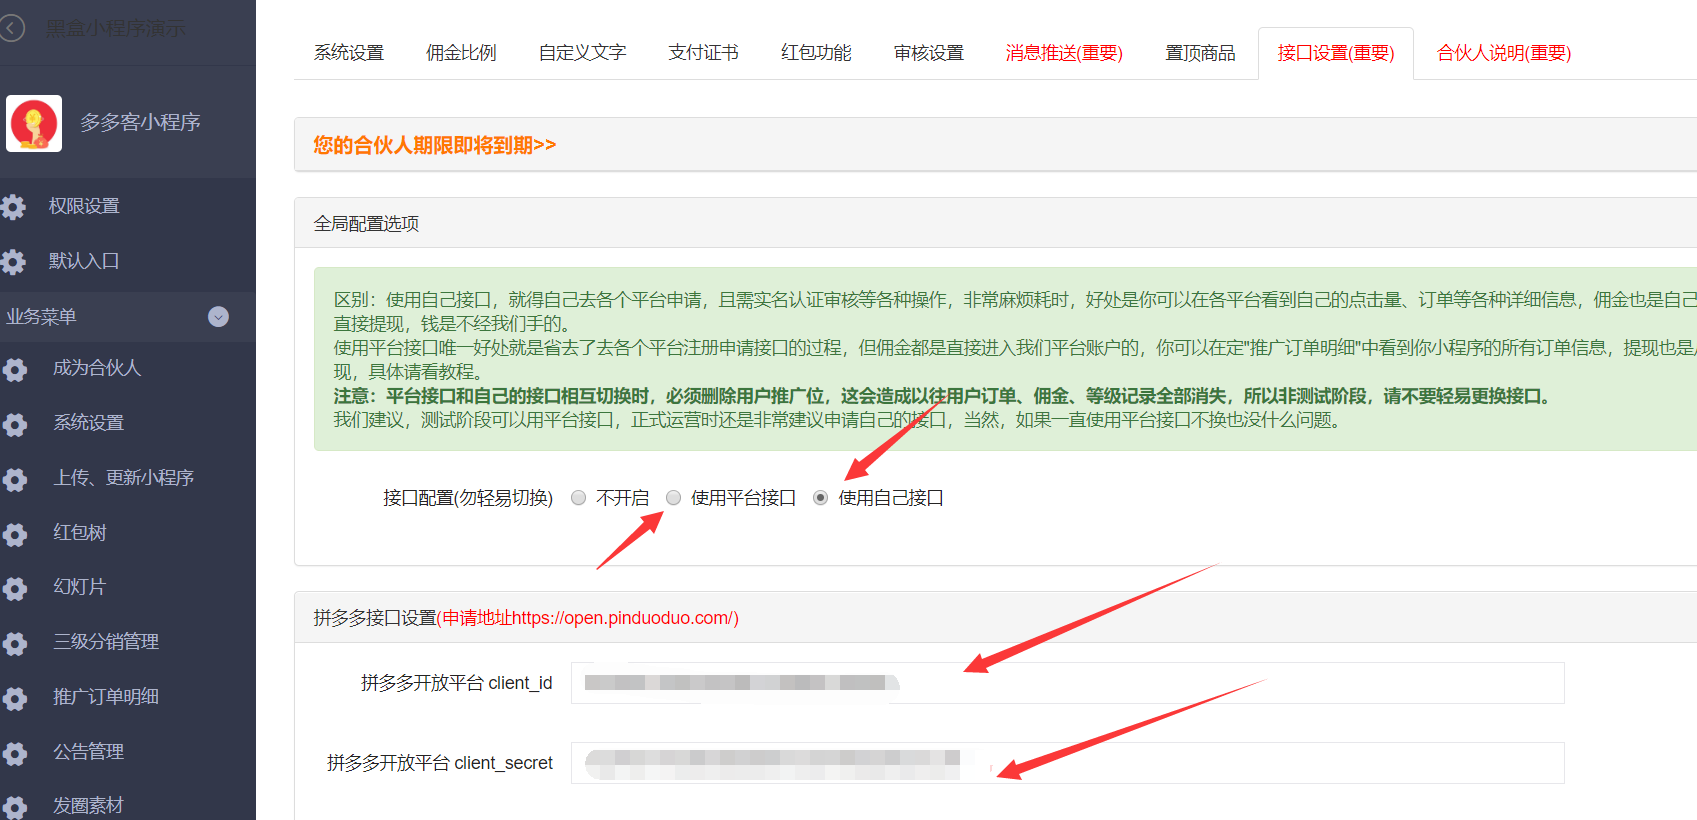Open 系统设置 sidebar menu item
This screenshot has height=820, width=1697.
88,423
